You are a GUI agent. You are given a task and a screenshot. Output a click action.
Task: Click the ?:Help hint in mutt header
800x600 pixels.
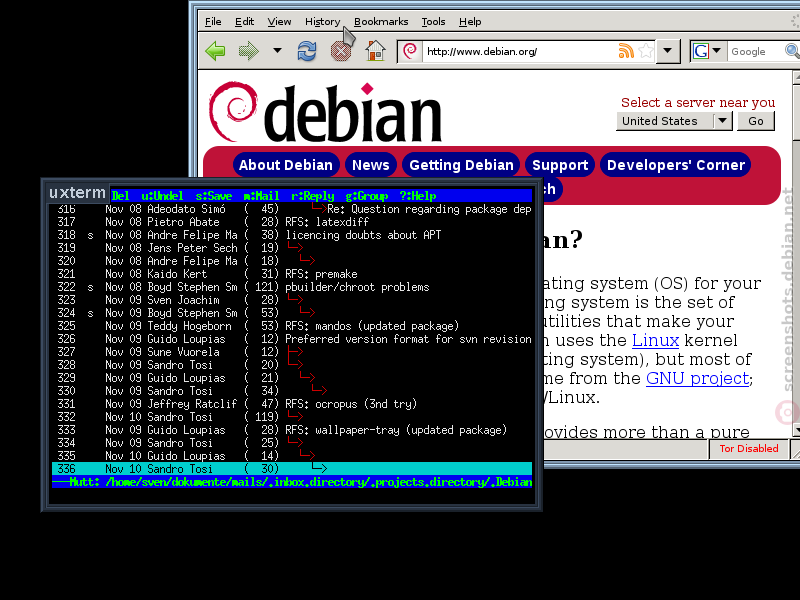coord(417,196)
